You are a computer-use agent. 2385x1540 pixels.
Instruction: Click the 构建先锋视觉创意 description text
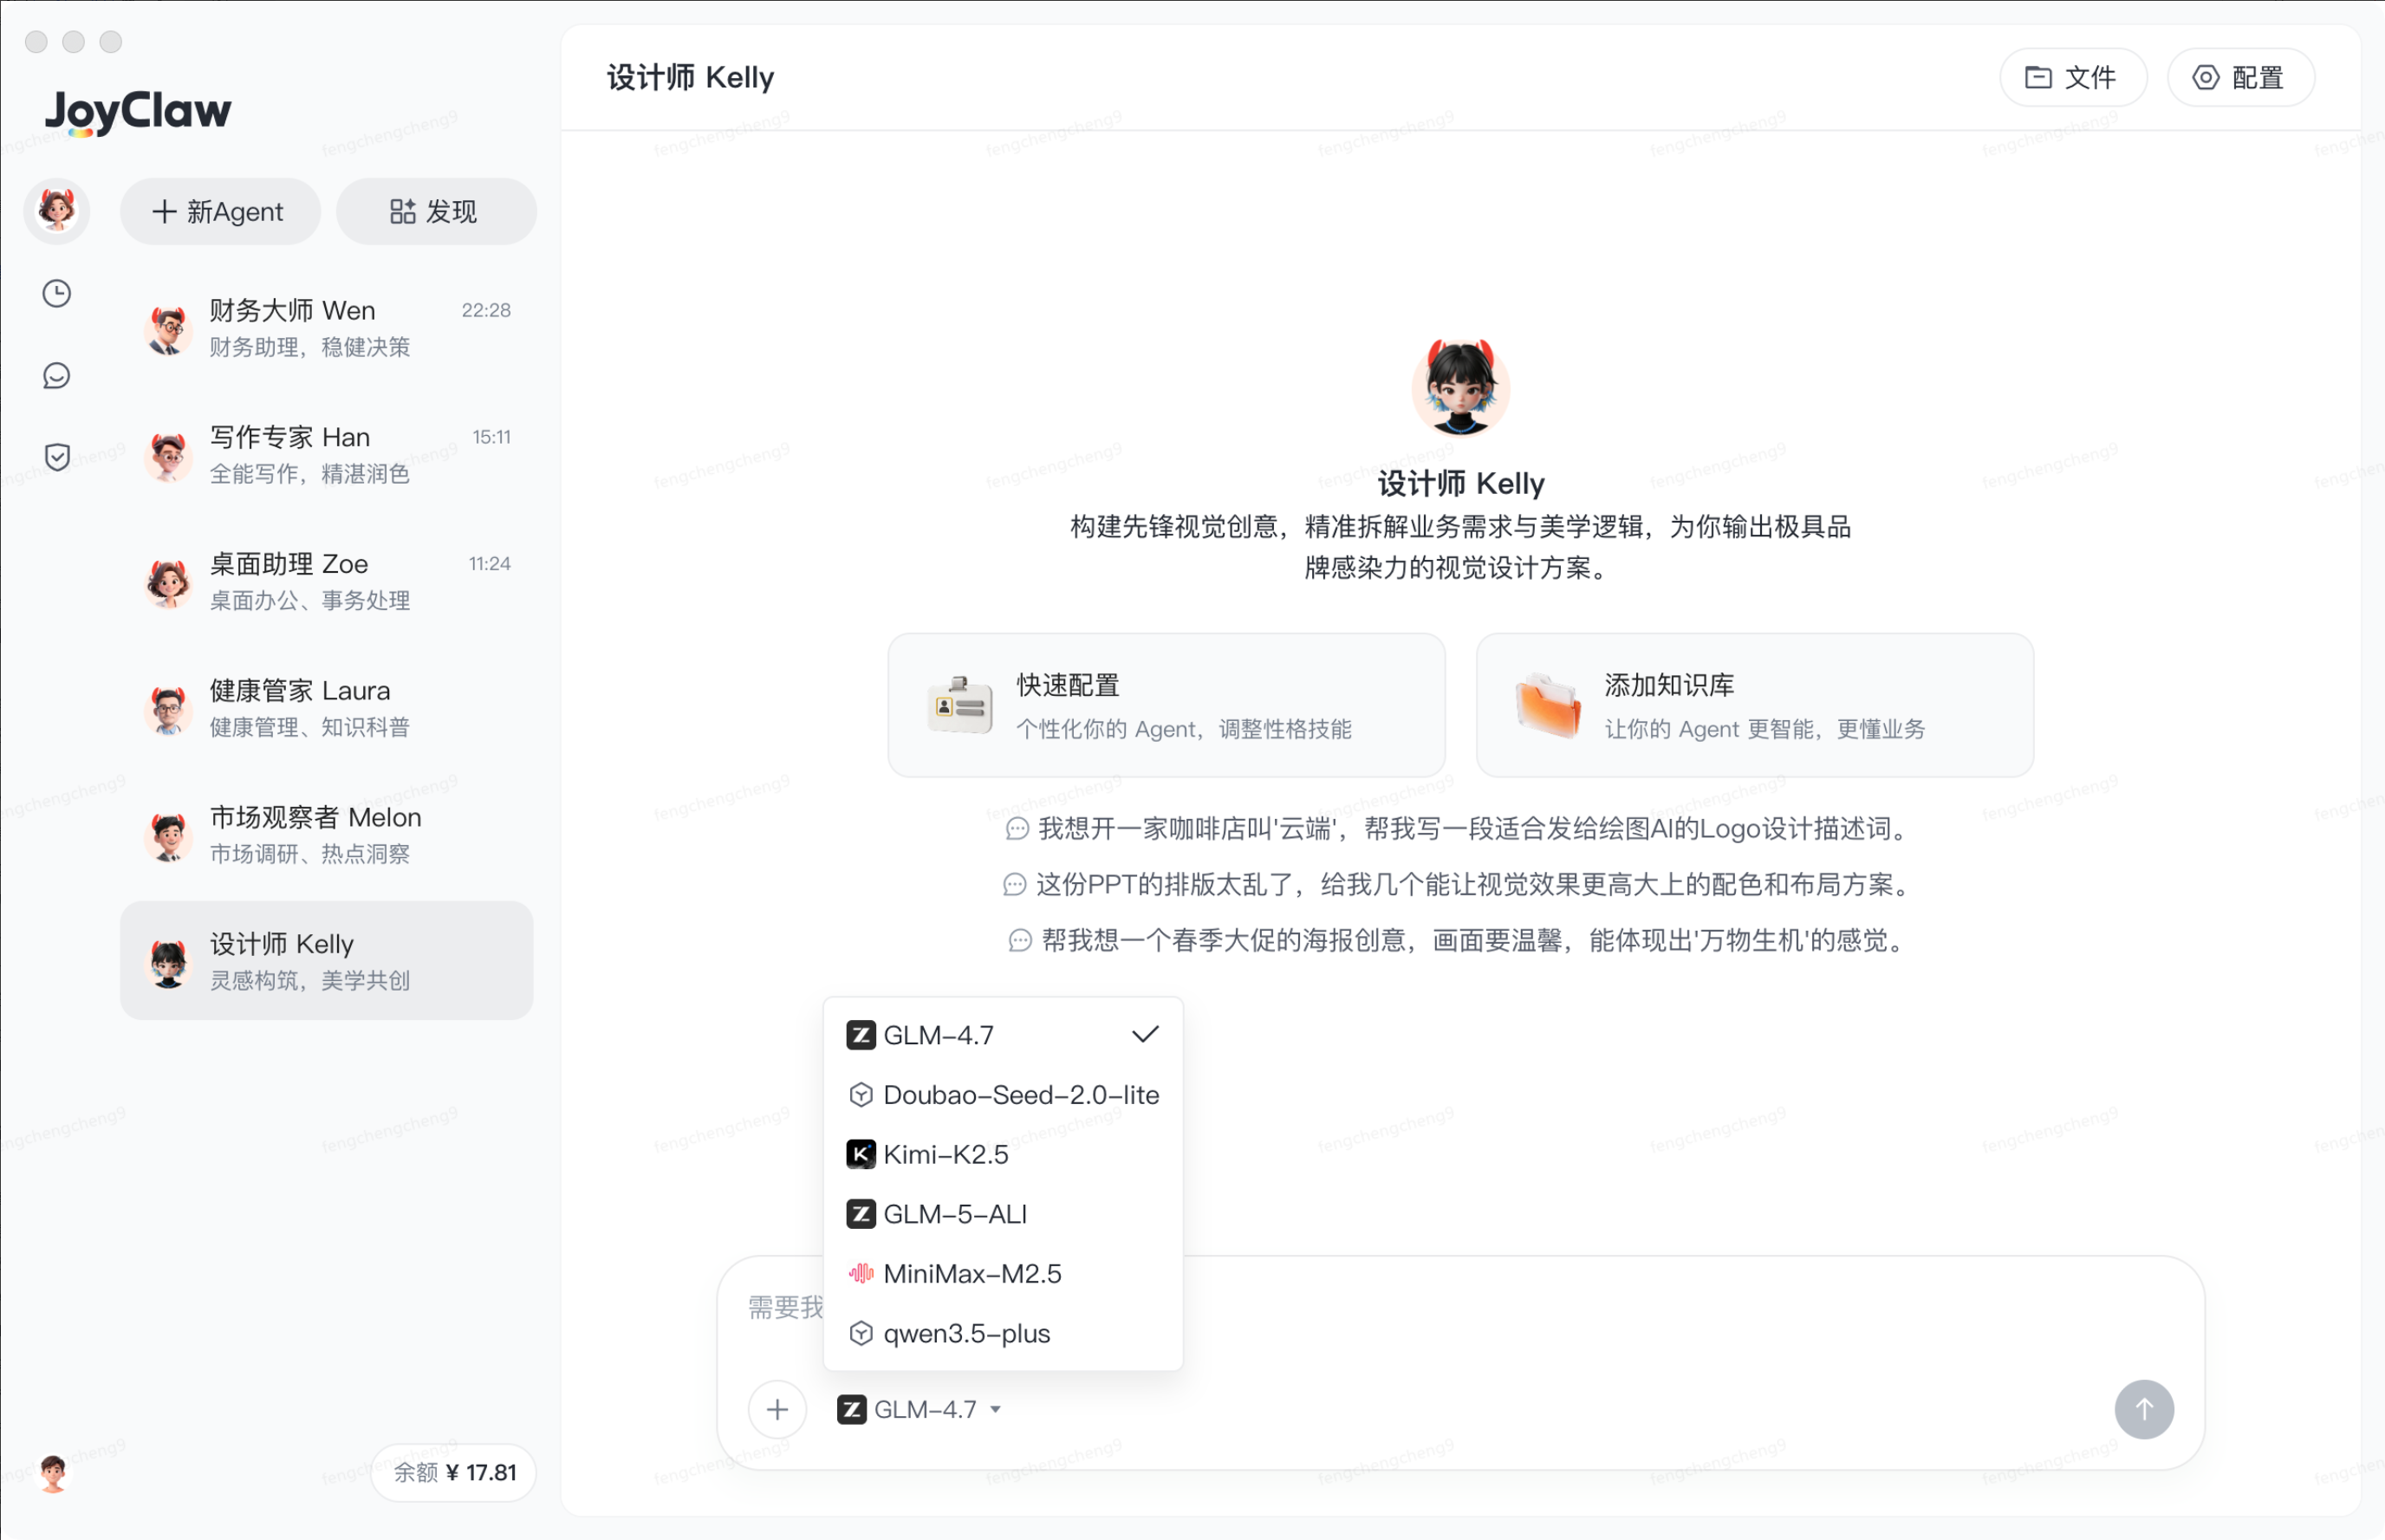click(1460, 547)
